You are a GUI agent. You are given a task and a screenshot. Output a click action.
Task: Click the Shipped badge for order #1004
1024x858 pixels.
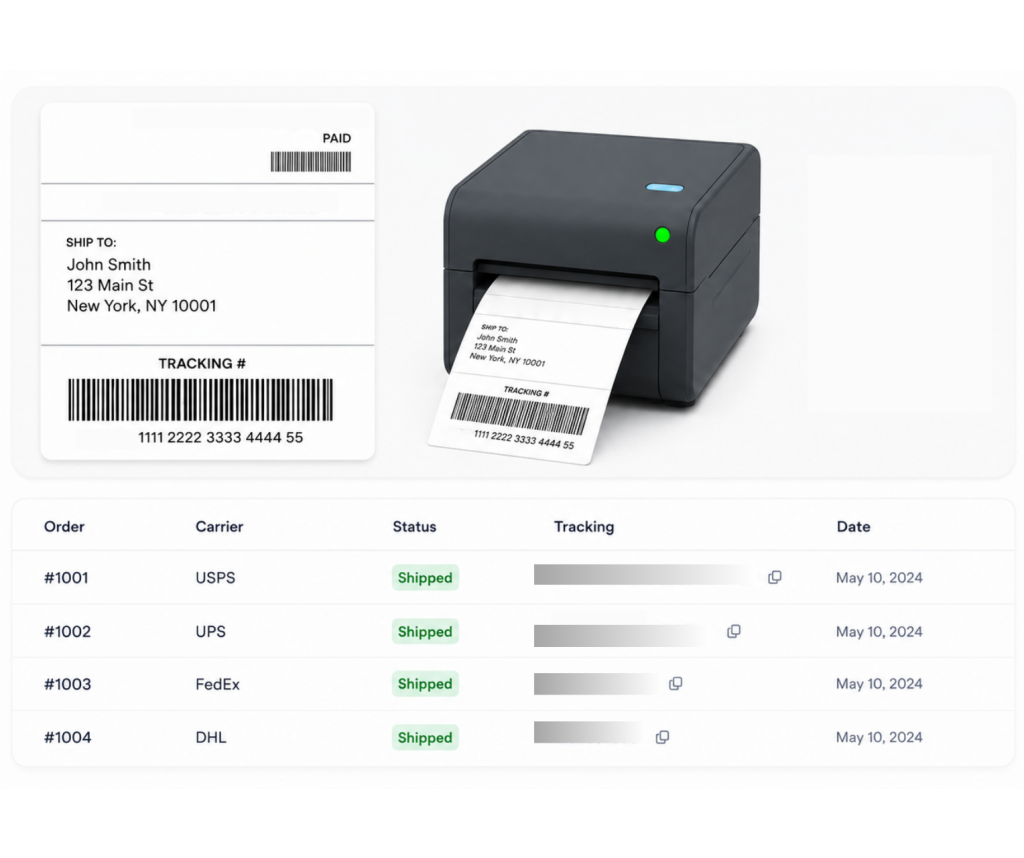click(x=425, y=737)
